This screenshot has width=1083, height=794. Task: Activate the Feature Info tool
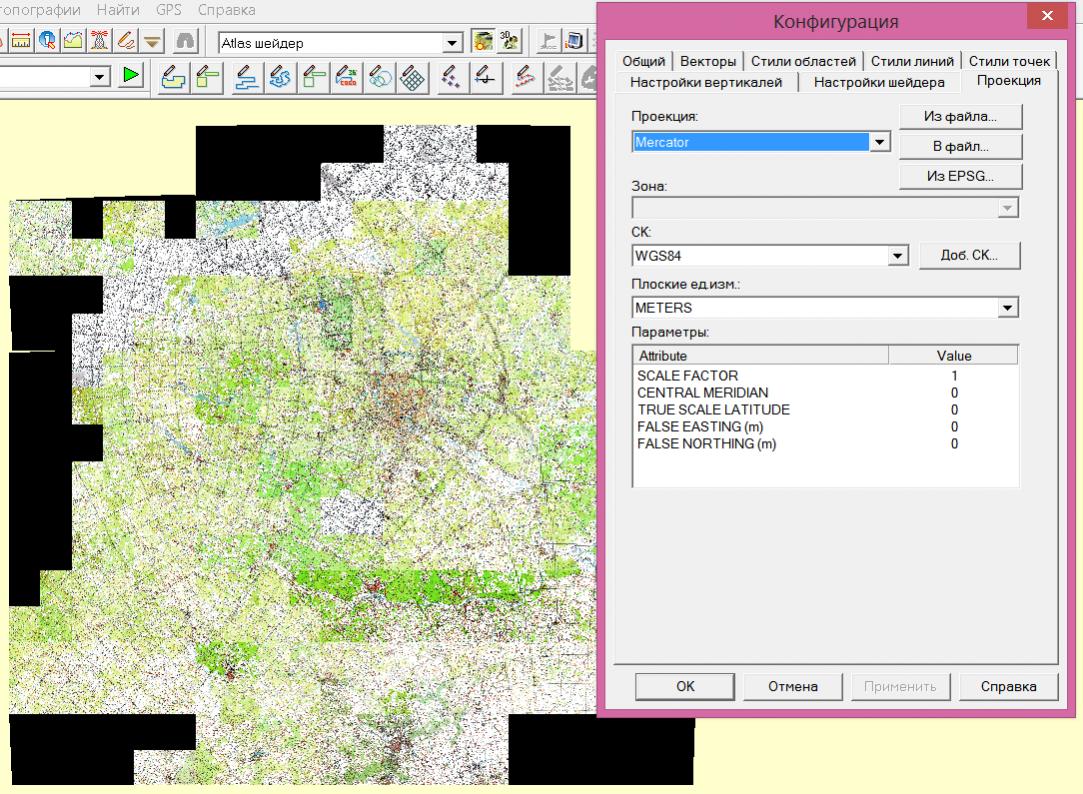pos(48,42)
